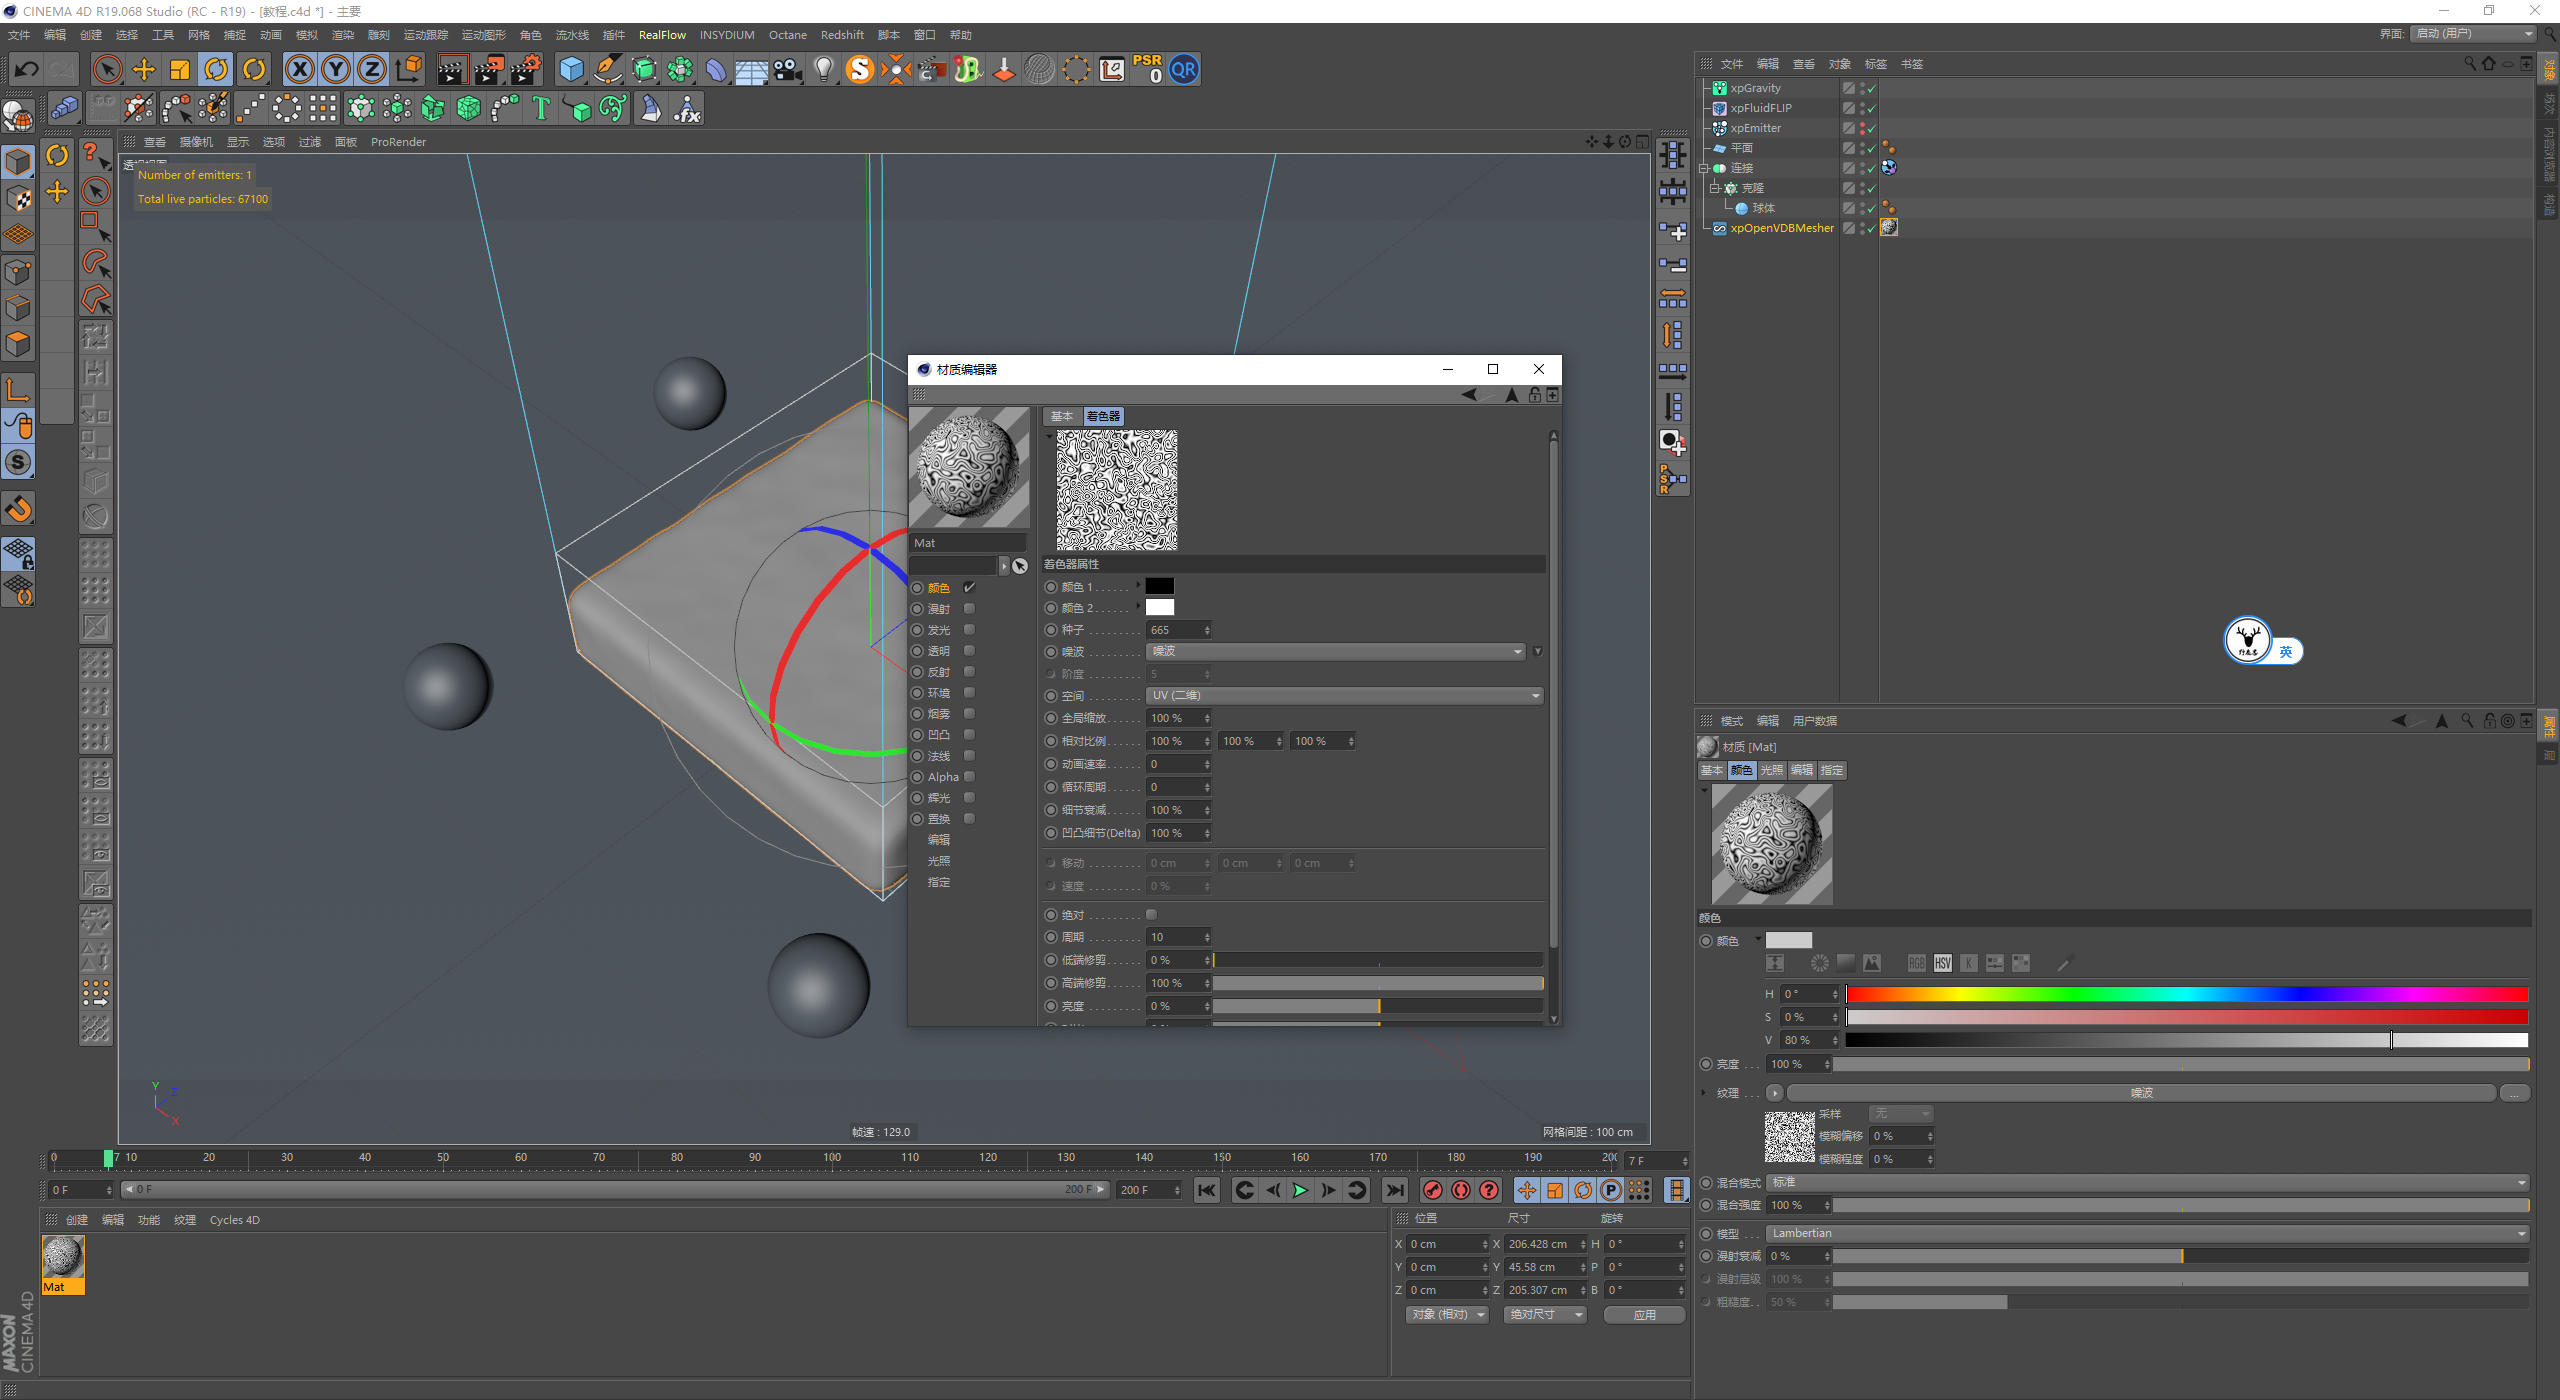Screen dimensions: 2560x1400
Task: Select the Rotate tool
Action: pyautogui.click(x=216, y=69)
